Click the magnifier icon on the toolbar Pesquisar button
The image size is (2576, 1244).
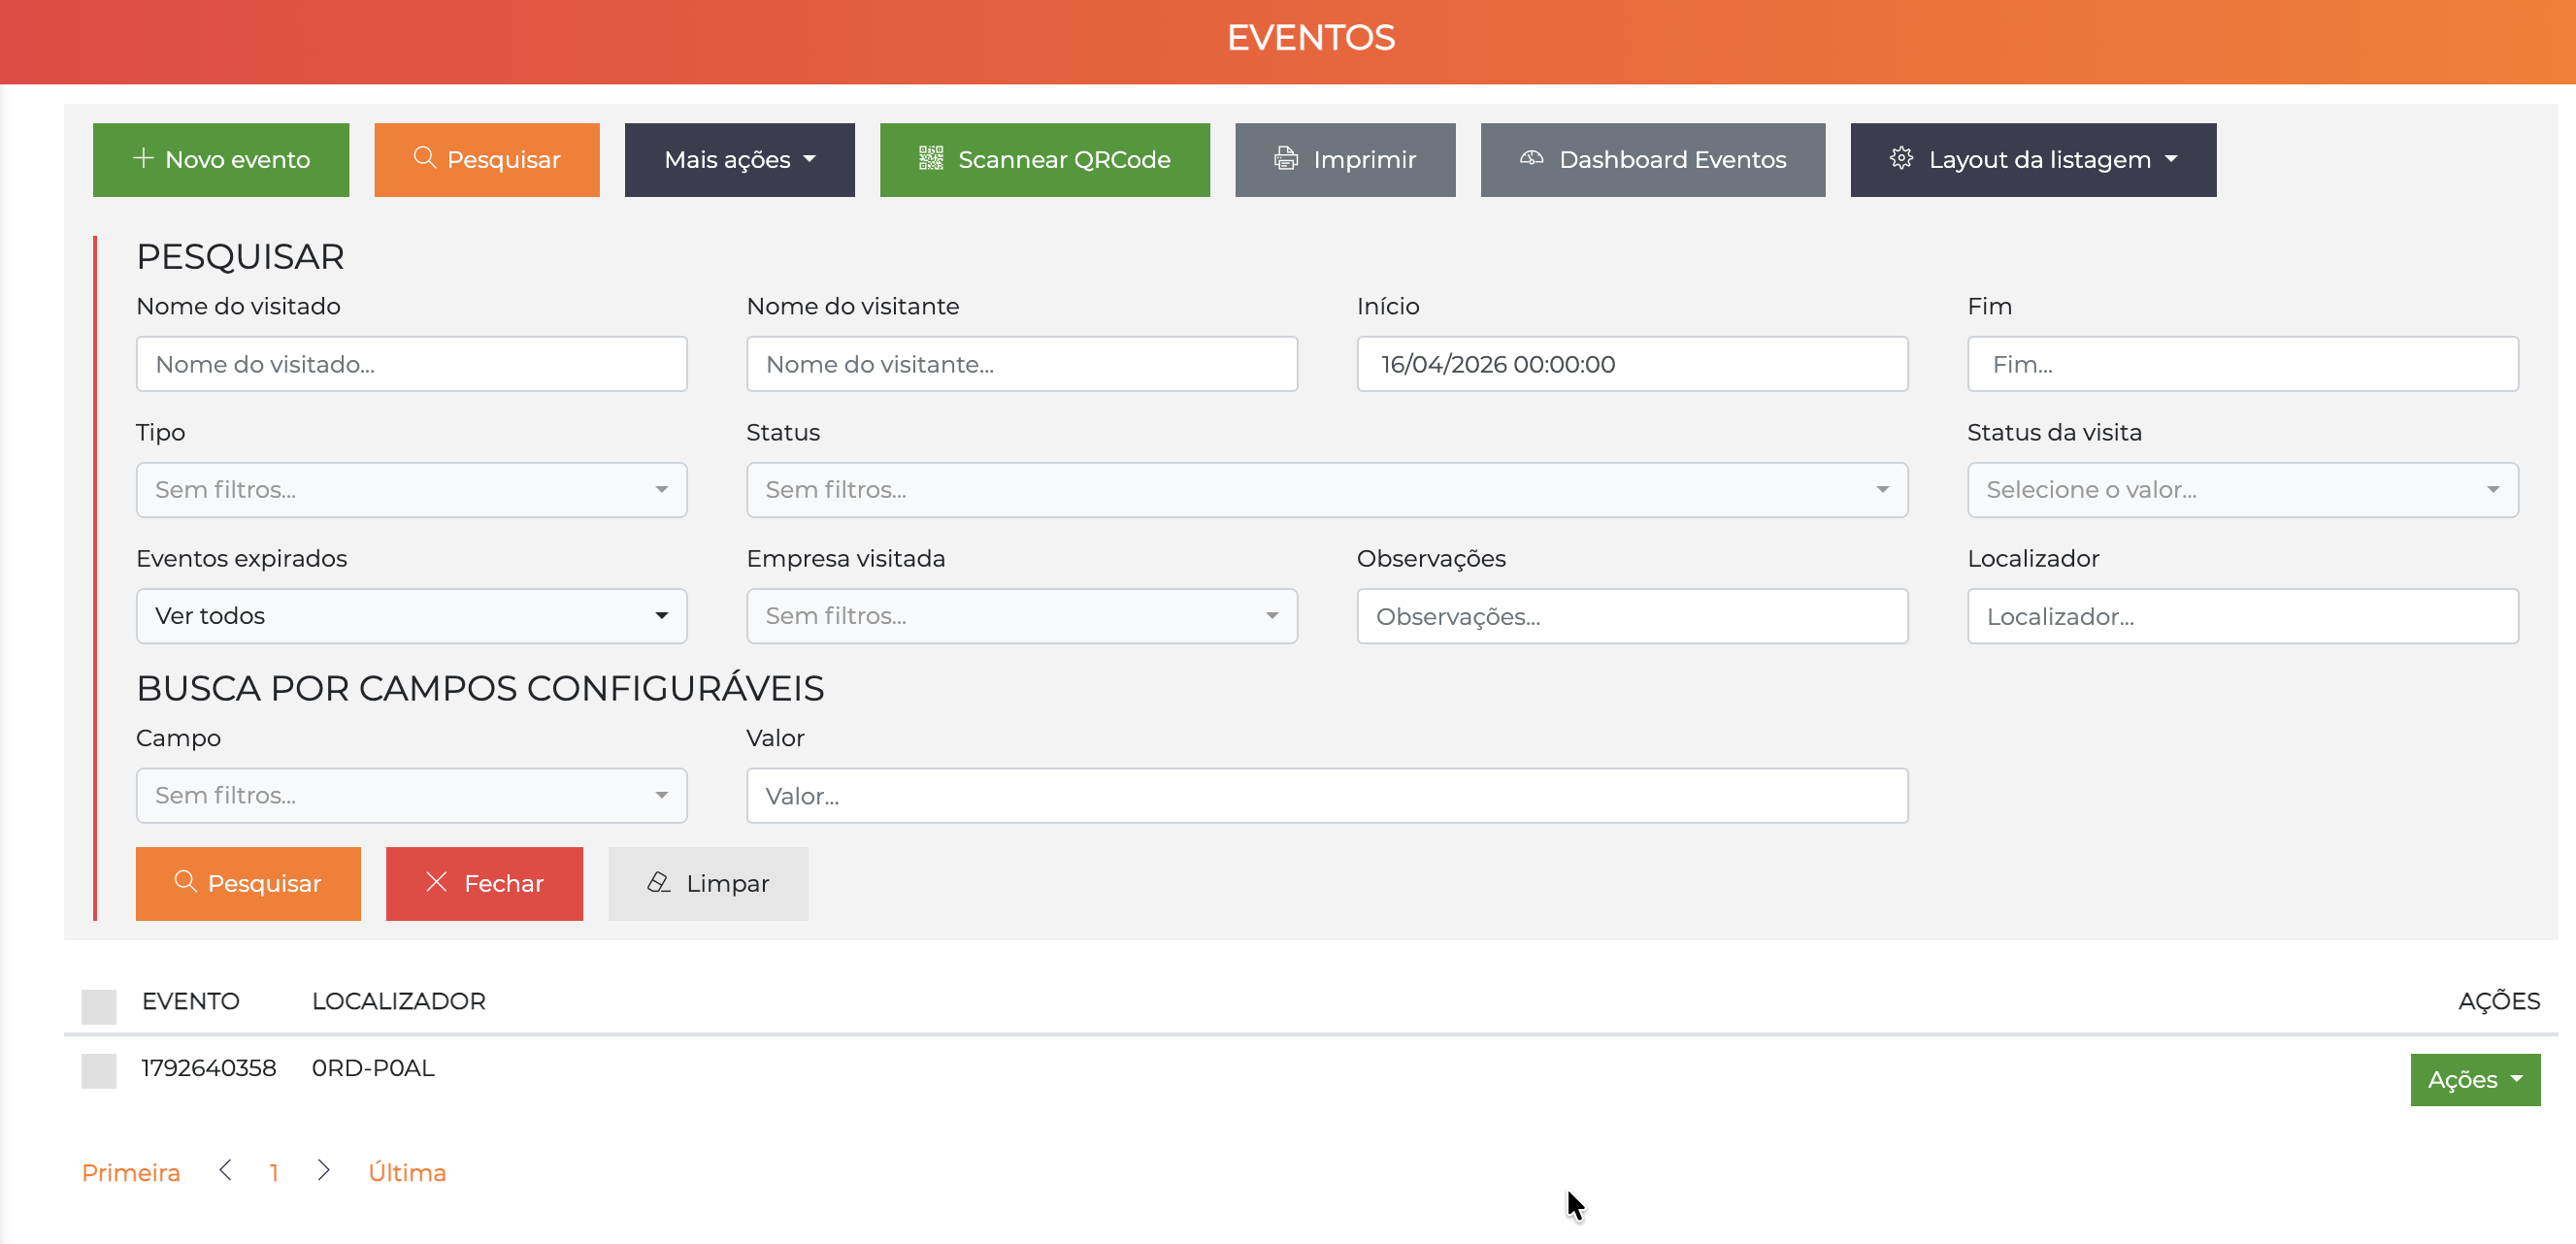[x=425, y=158]
